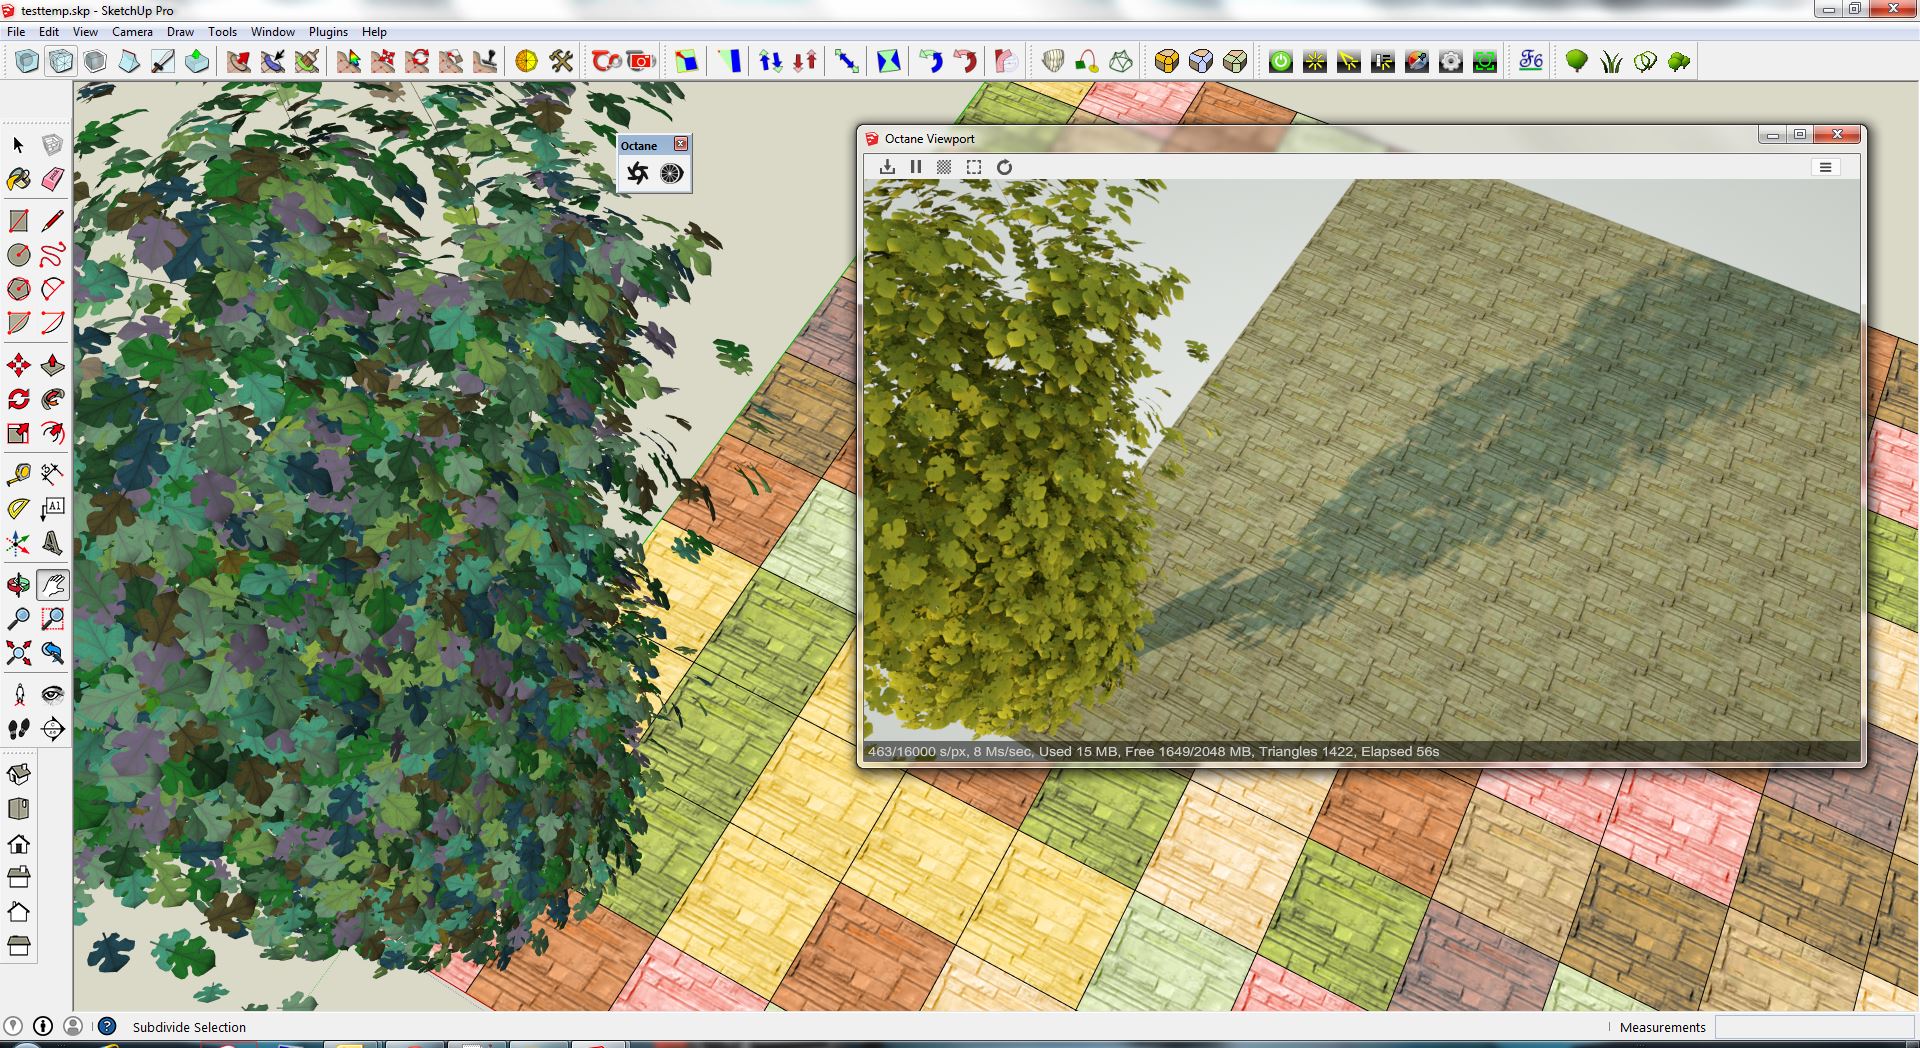
Task: Select the Zoom Window tool
Action: (52, 619)
